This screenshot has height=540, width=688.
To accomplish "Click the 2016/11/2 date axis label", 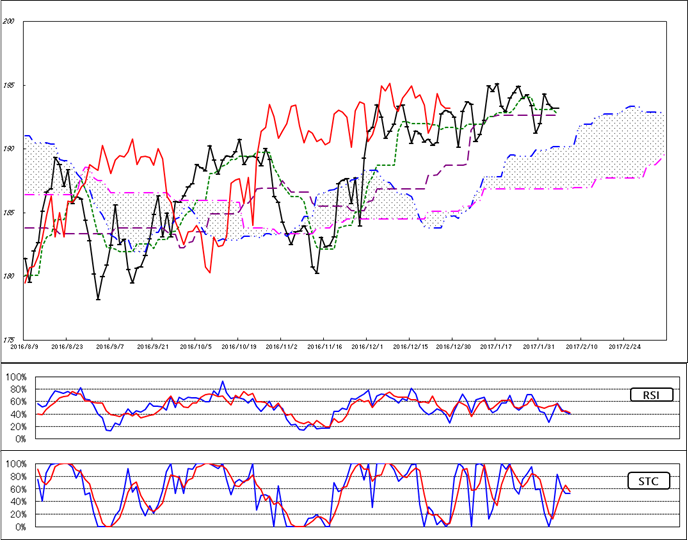I will coord(283,347).
